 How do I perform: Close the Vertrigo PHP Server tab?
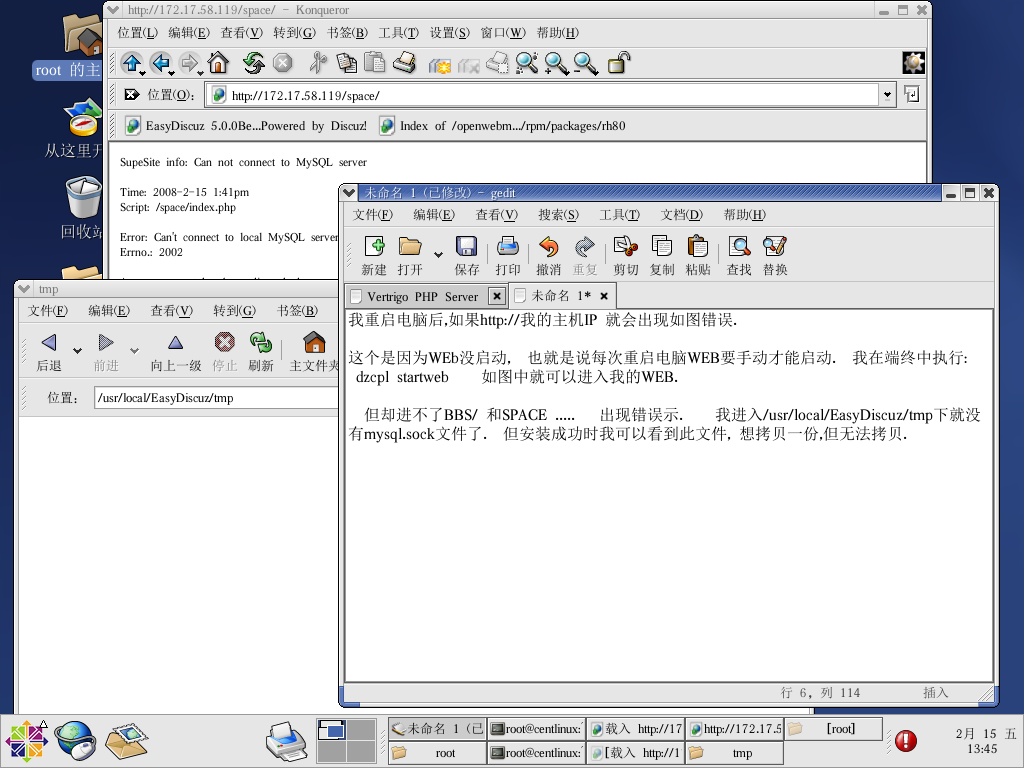(497, 296)
